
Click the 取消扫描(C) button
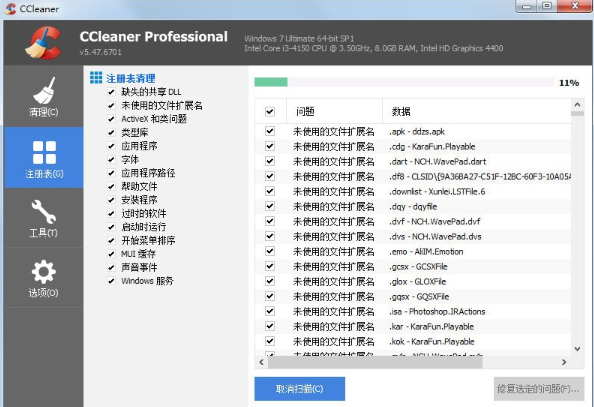click(x=300, y=389)
